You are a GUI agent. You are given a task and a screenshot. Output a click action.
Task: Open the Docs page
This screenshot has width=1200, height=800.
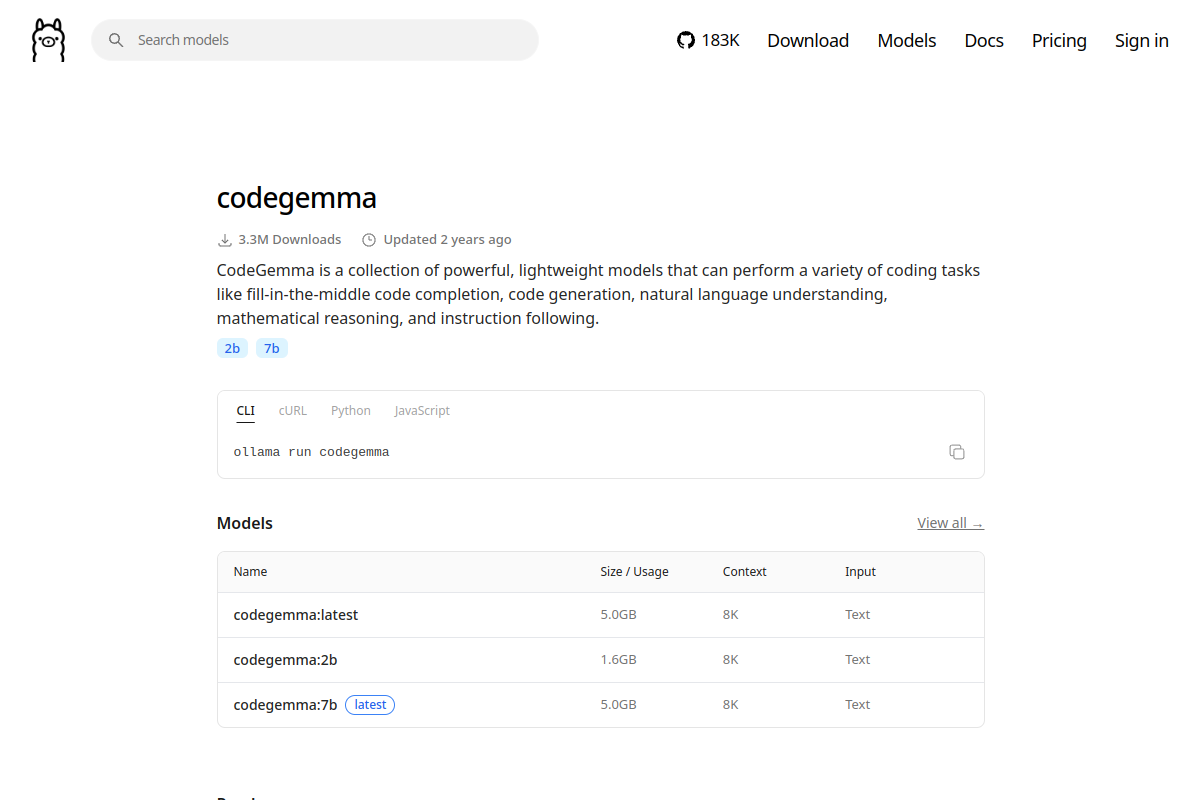point(984,40)
